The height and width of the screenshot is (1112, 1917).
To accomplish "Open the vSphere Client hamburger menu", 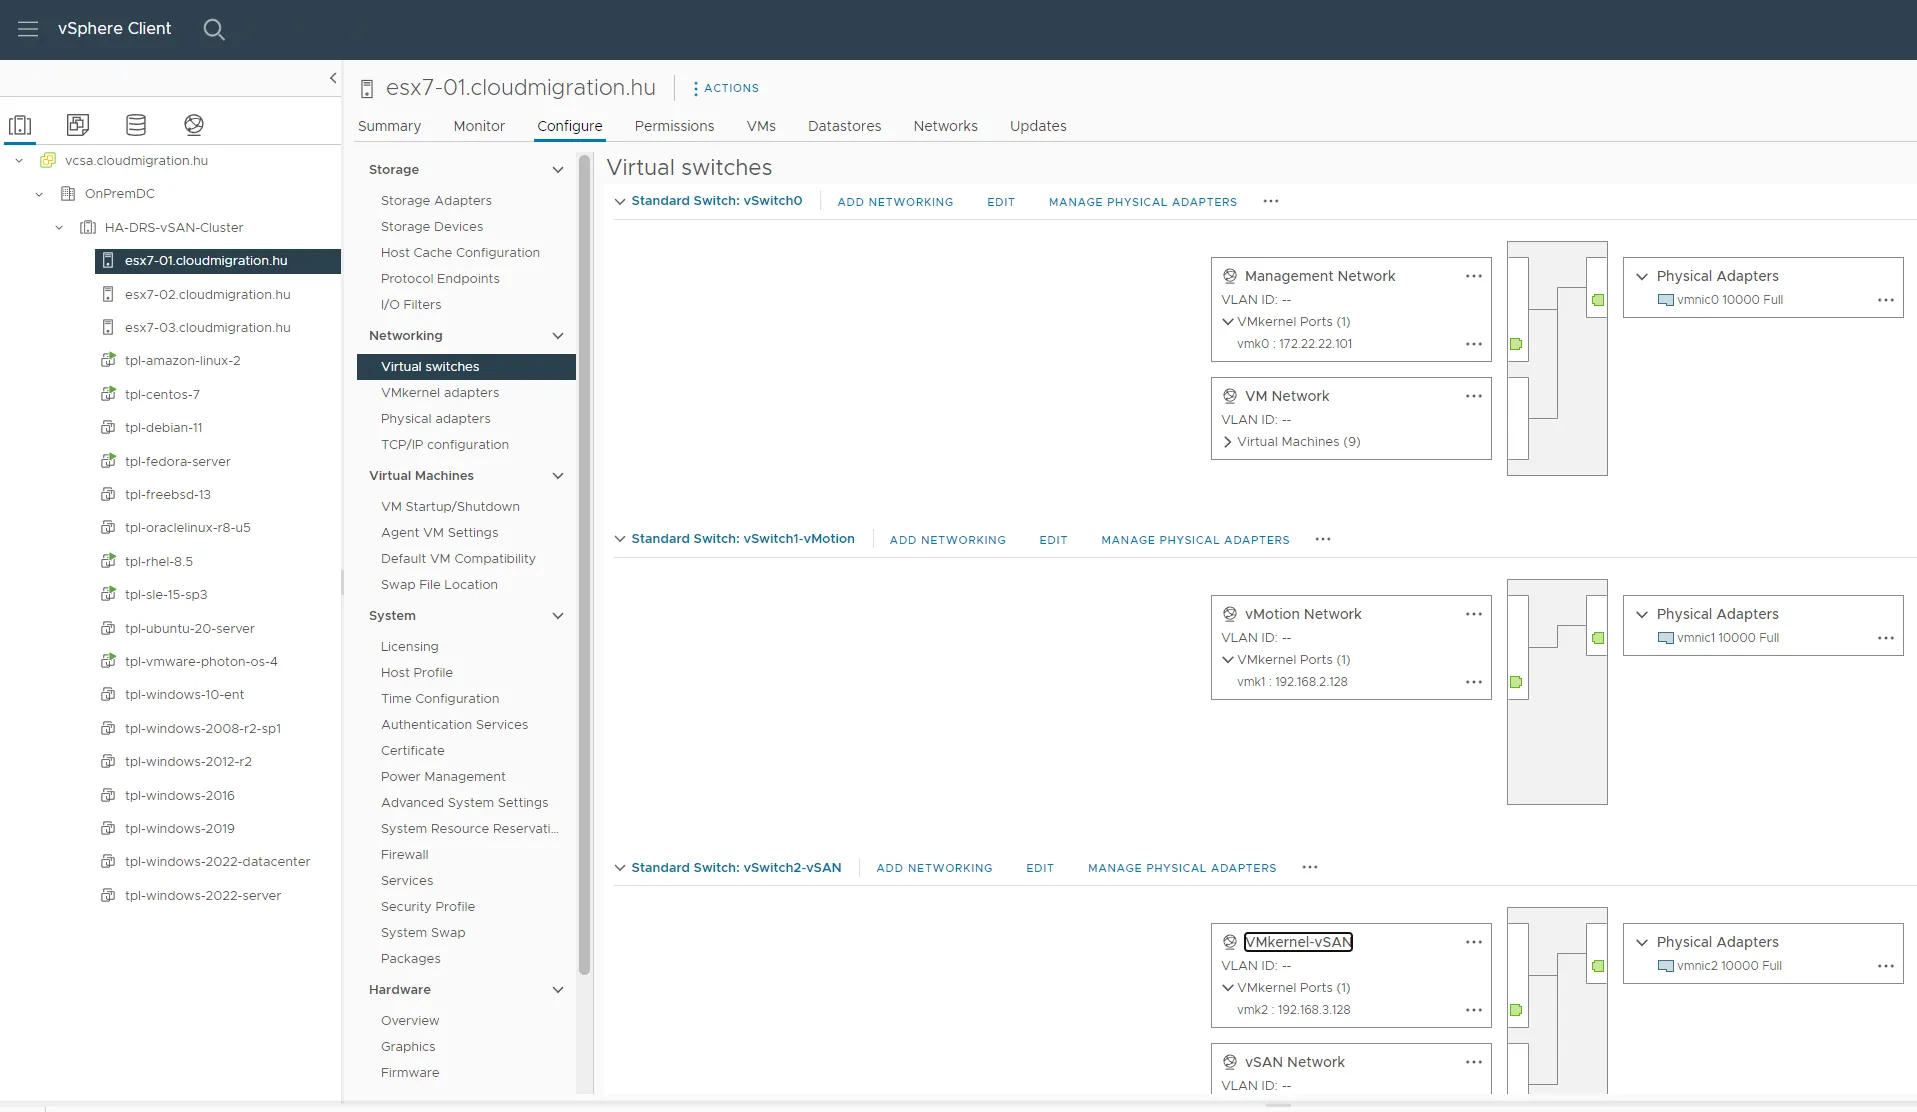I will click(28, 29).
